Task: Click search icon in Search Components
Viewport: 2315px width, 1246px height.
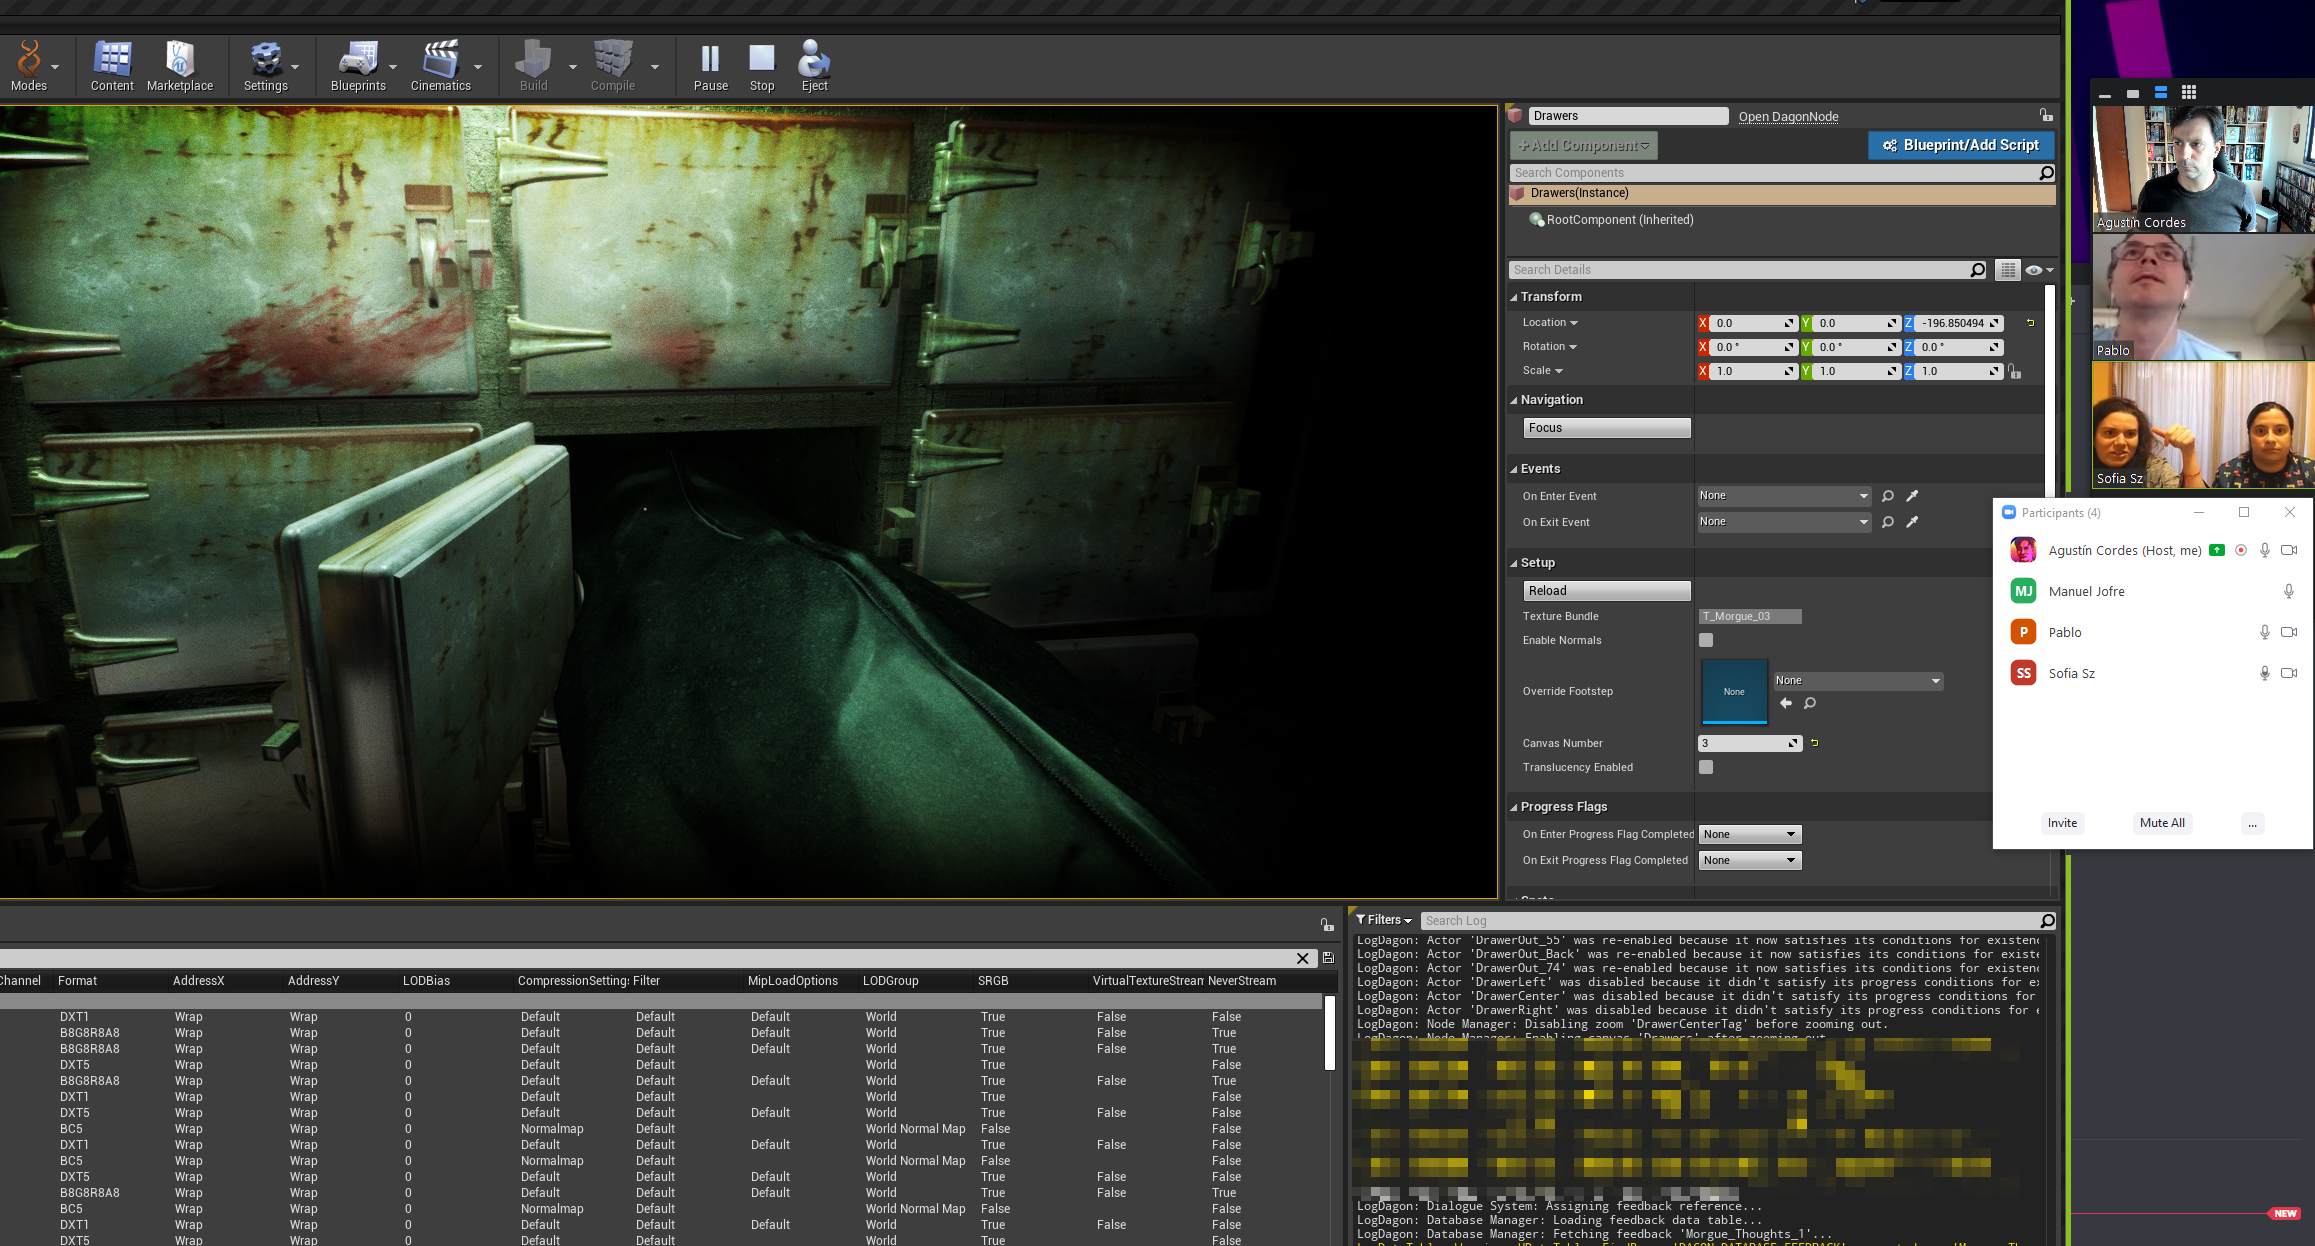Action: click(x=2046, y=173)
